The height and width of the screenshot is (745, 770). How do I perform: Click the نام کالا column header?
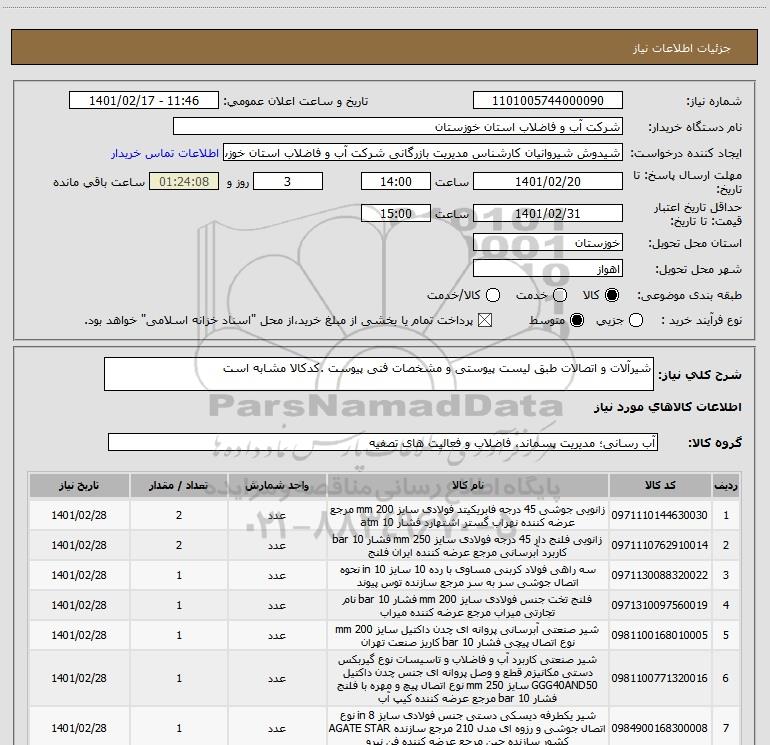(468, 485)
